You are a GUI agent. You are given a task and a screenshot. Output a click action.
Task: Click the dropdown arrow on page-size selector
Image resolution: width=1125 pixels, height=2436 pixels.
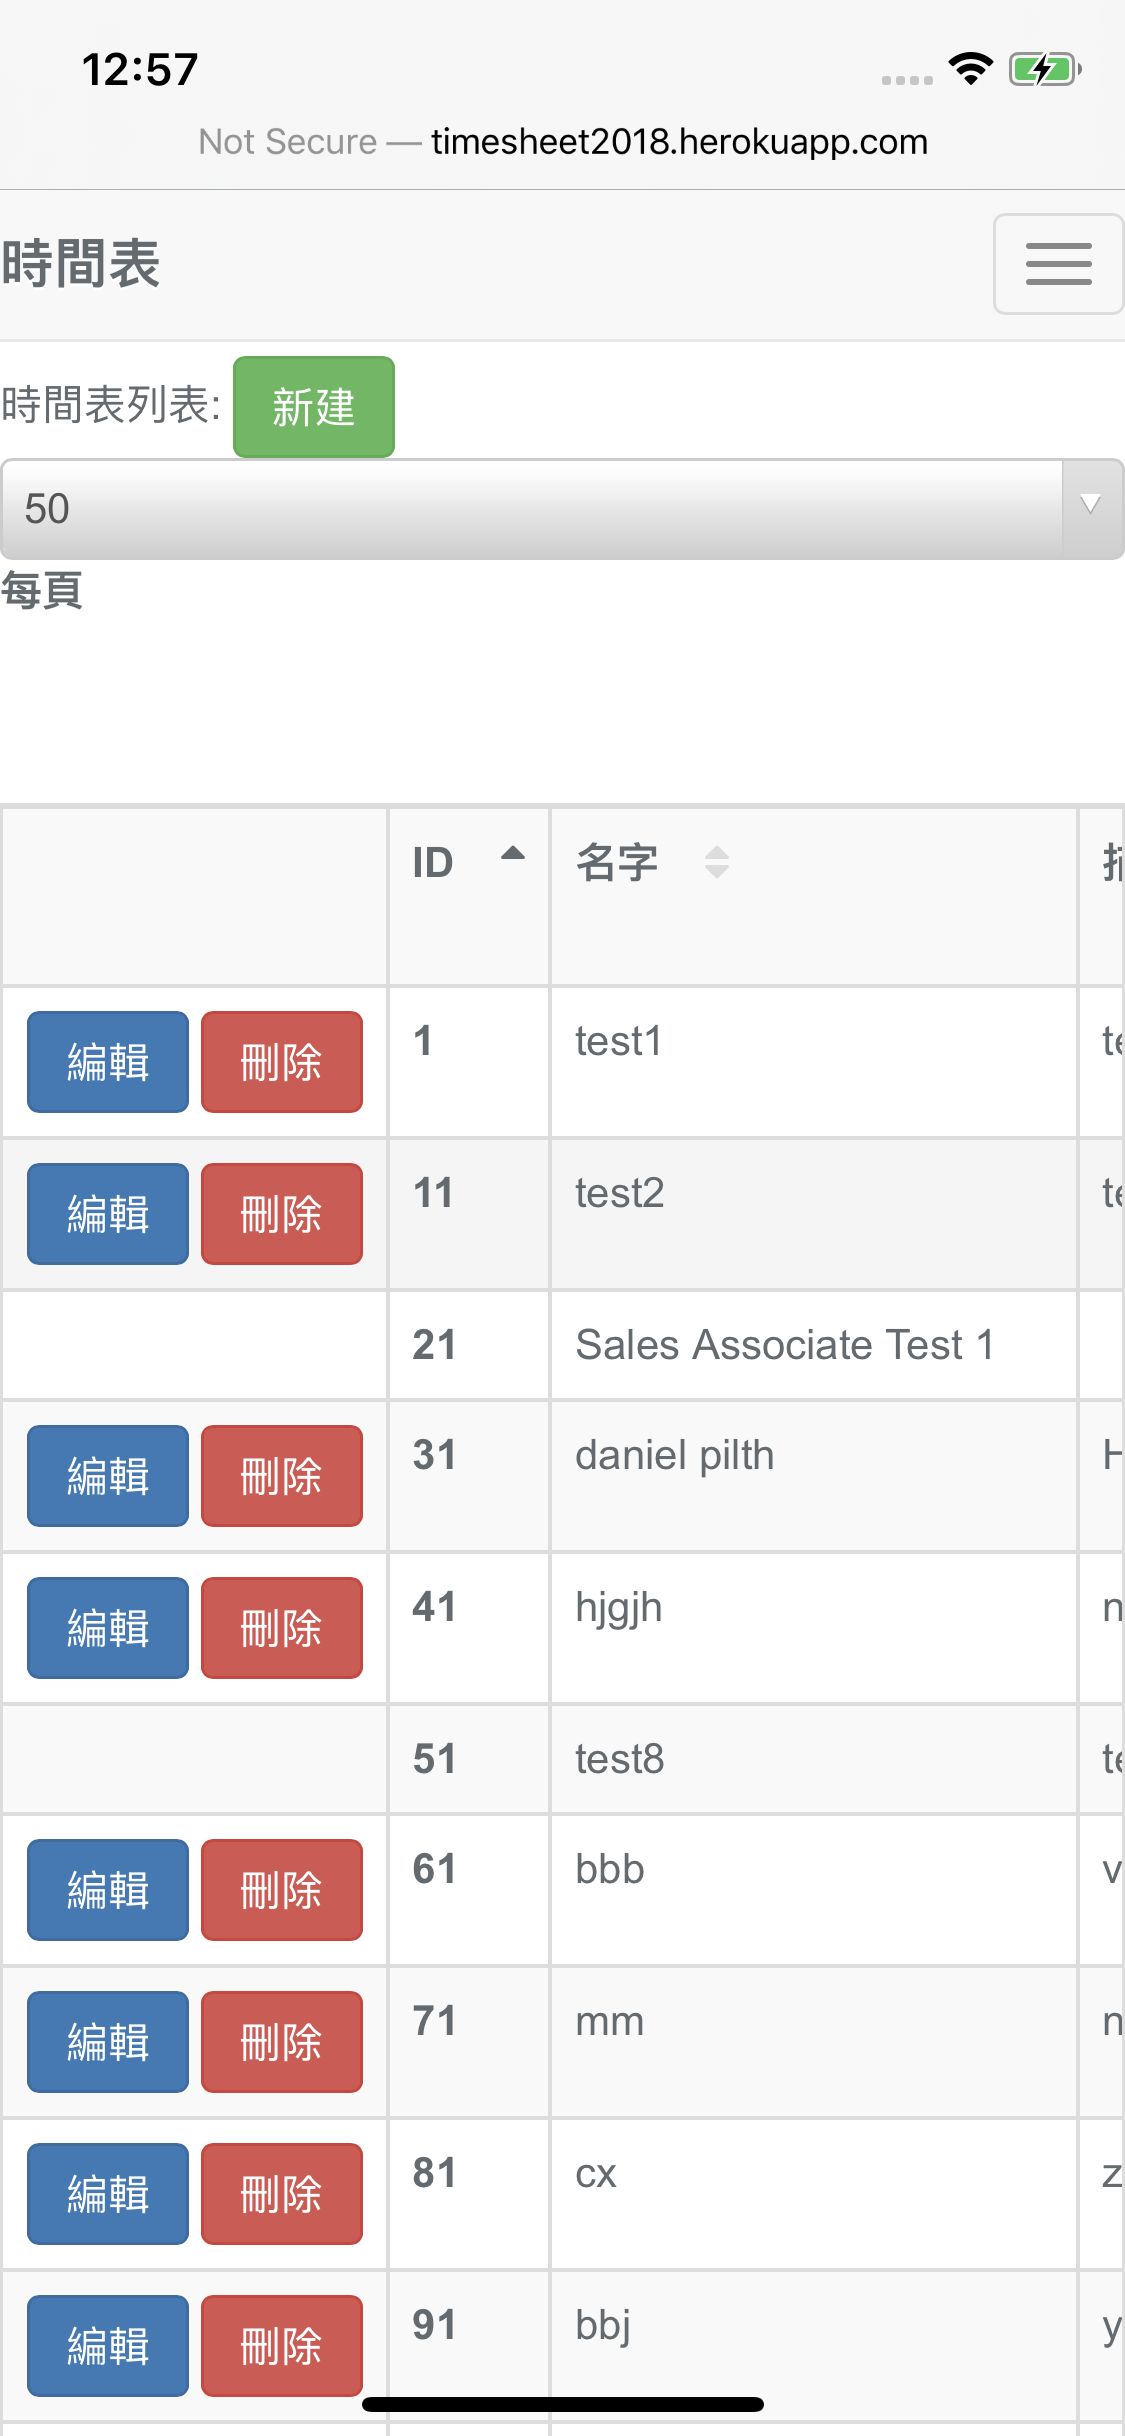[1091, 505]
